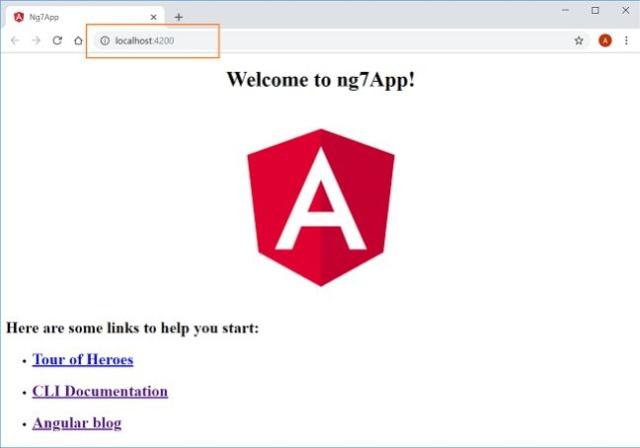The height and width of the screenshot is (448, 640).
Task: Click the browser back arrow
Action: coord(15,40)
